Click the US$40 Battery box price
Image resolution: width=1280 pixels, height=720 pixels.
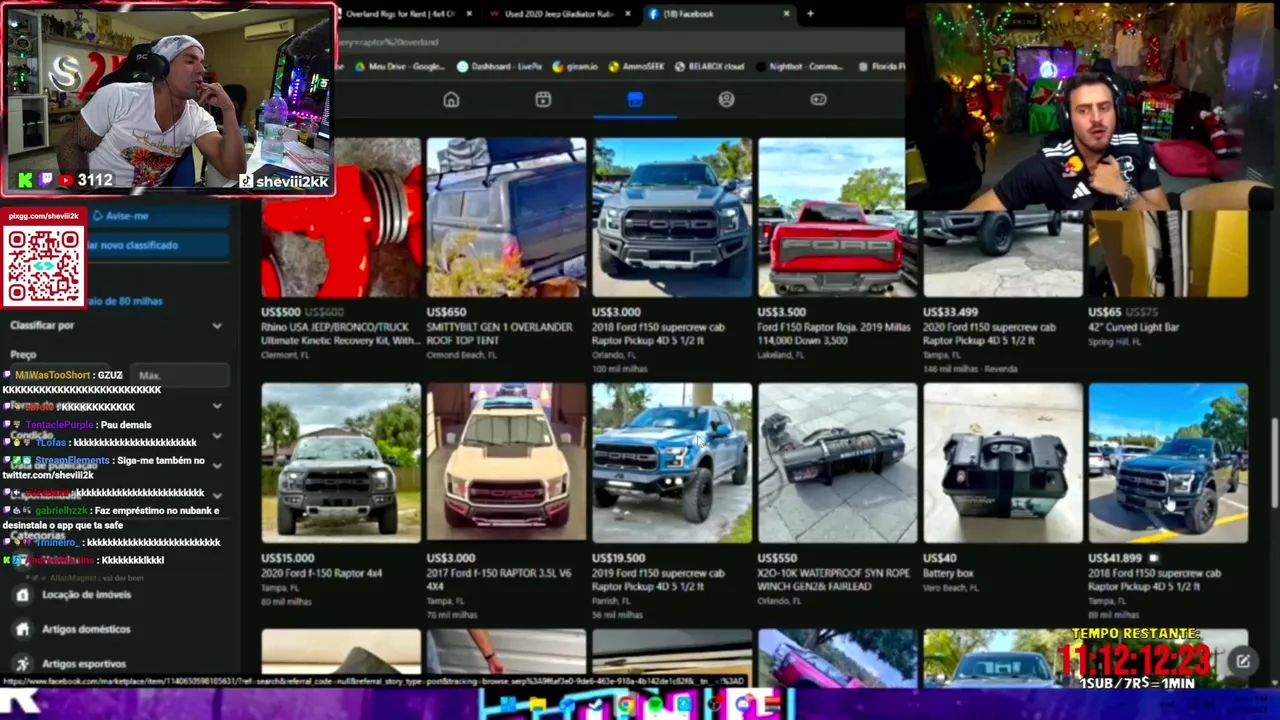939,558
